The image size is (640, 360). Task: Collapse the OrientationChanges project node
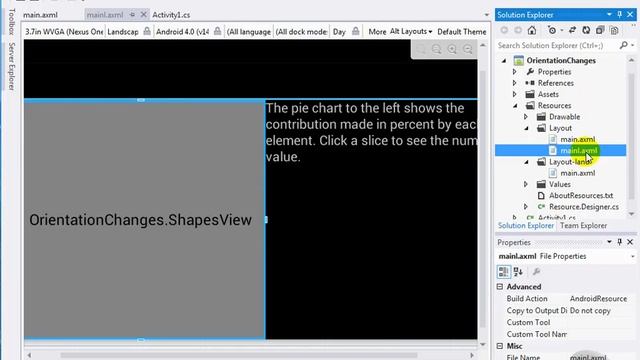click(x=504, y=60)
